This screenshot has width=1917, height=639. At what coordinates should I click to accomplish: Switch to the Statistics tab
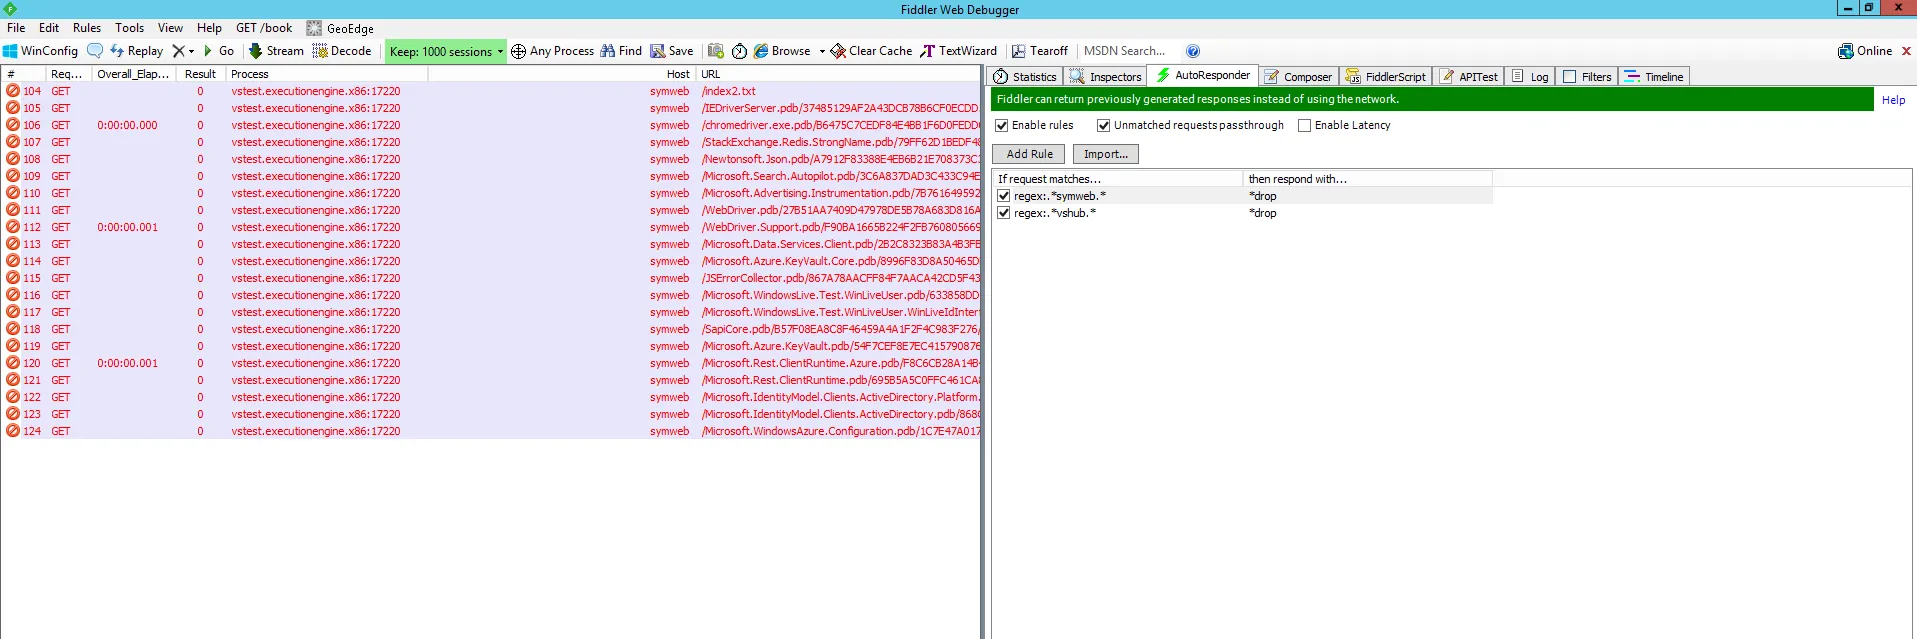tap(1025, 77)
